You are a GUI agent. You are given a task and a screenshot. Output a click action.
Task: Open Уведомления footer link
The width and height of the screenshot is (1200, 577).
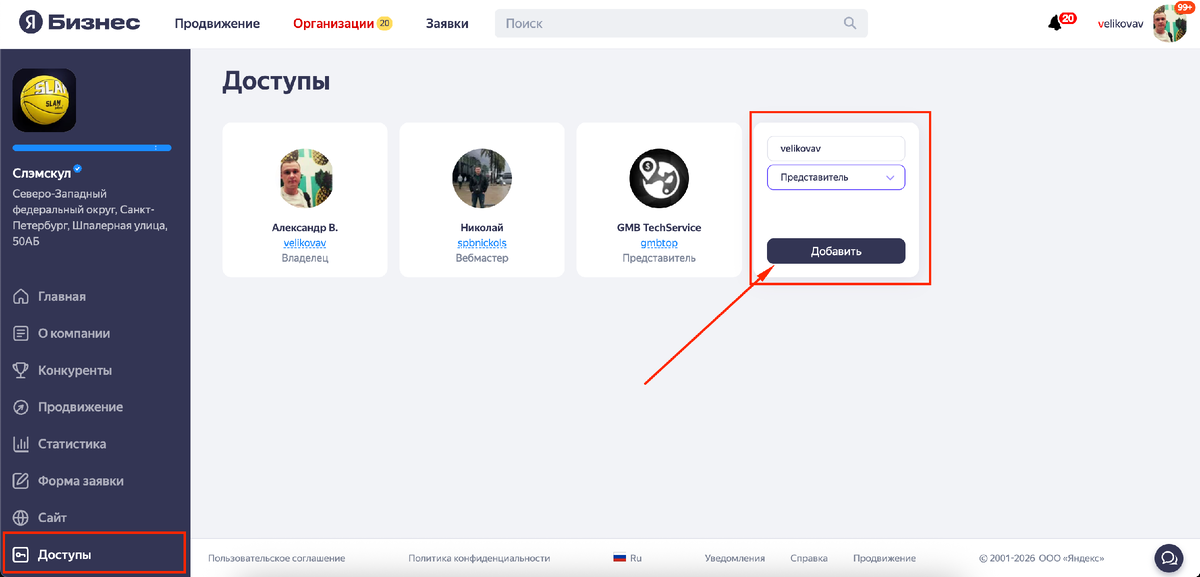tap(735, 559)
